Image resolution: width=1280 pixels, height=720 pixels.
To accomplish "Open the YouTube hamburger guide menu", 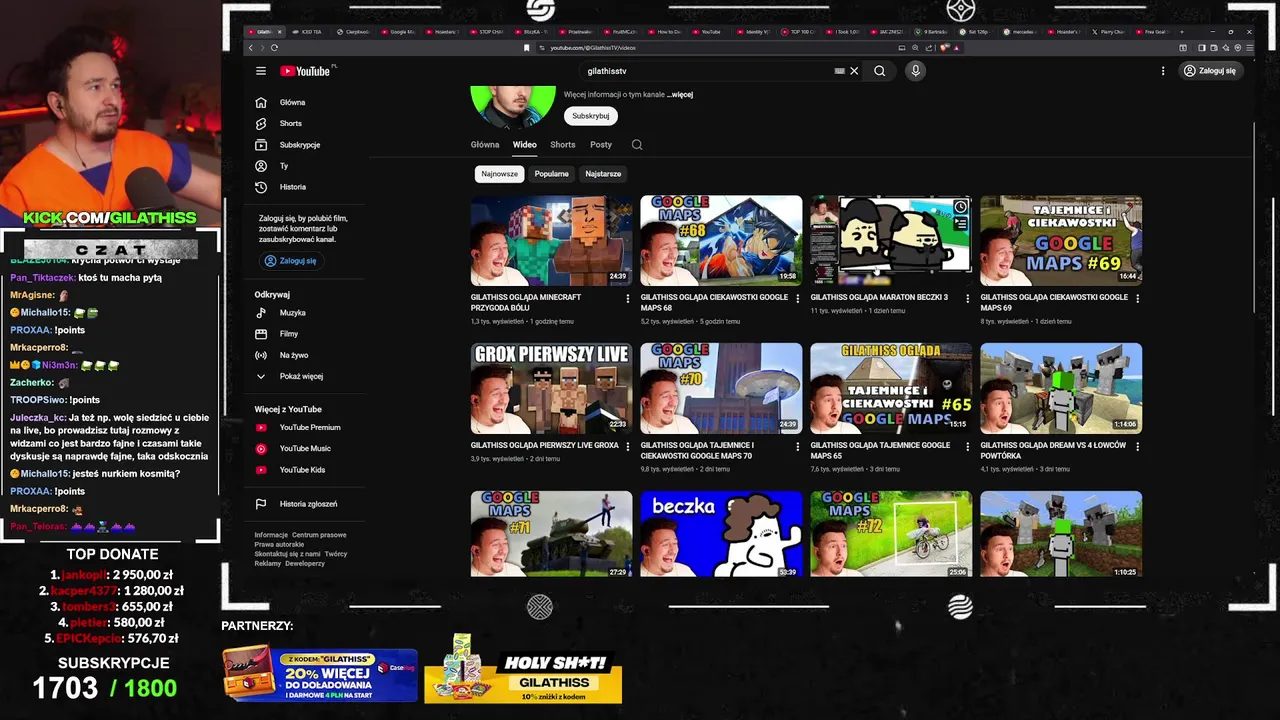I will (x=261, y=71).
